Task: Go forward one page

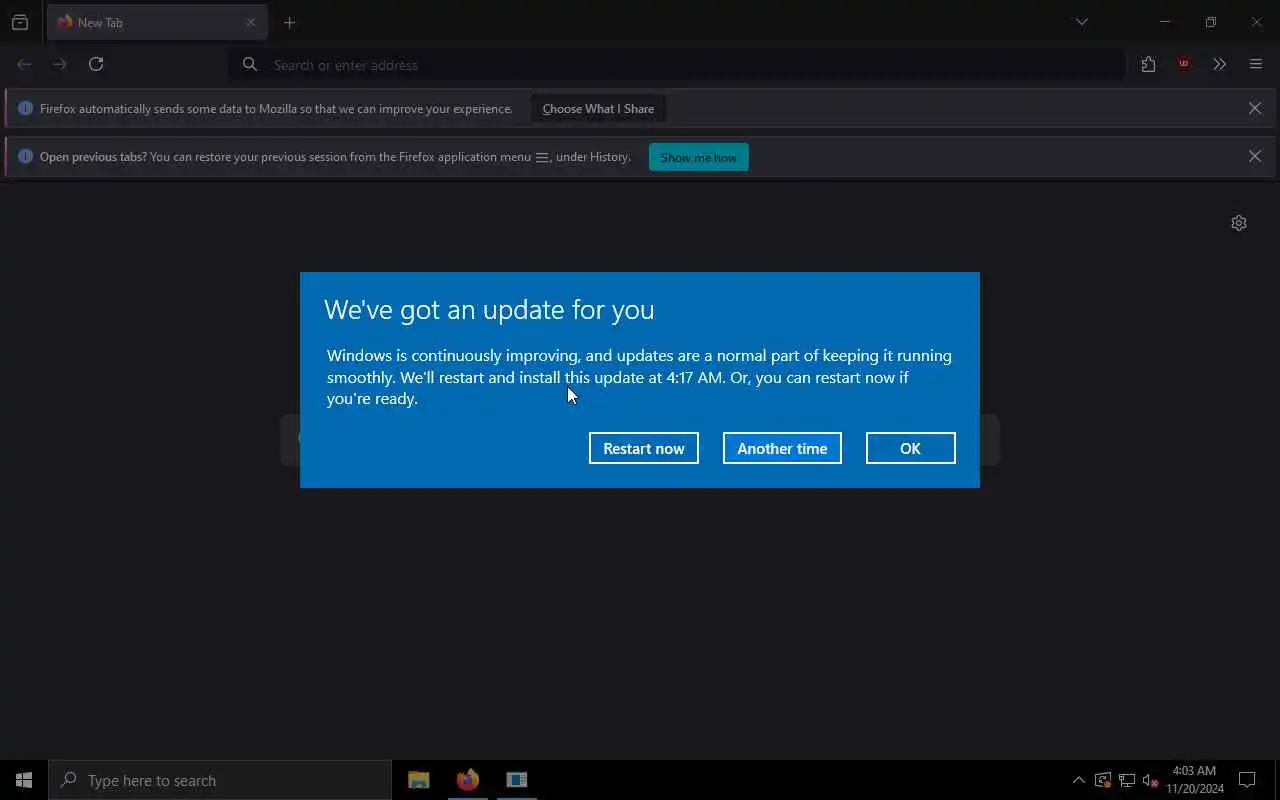Action: tap(60, 64)
